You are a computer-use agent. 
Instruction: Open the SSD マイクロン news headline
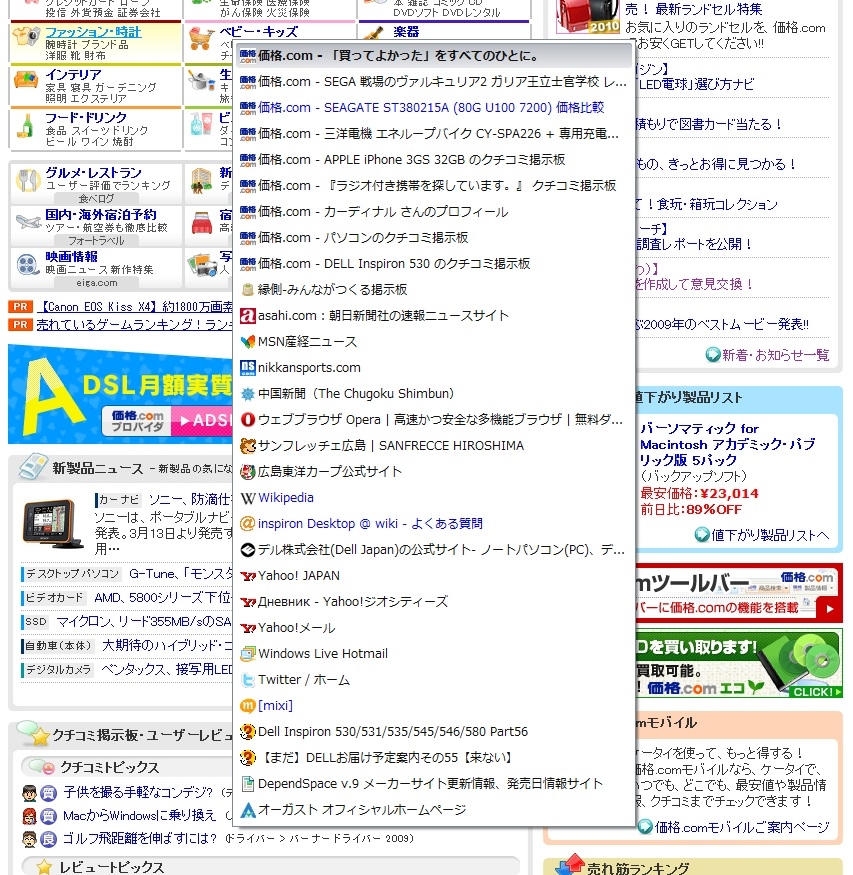tap(143, 622)
